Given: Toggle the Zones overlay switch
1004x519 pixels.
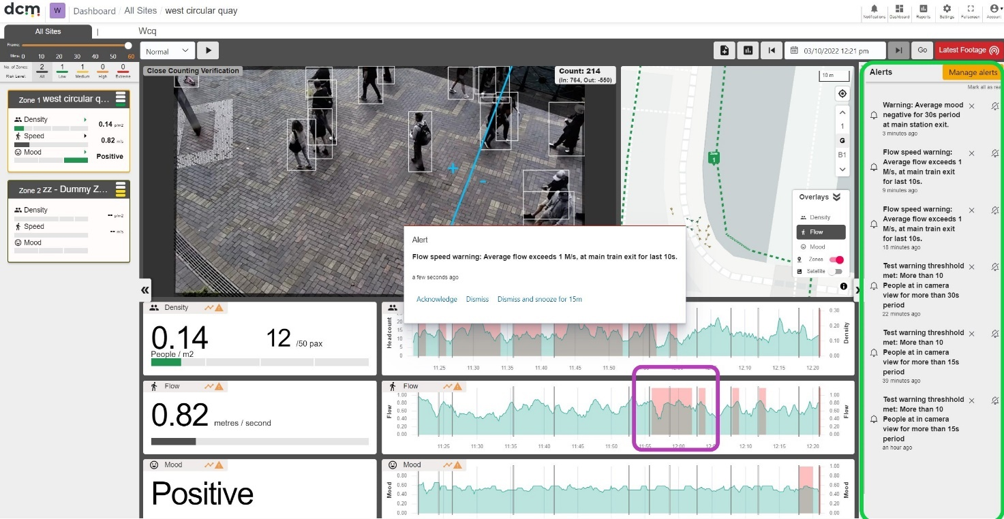Looking at the screenshot, I should coord(836,260).
